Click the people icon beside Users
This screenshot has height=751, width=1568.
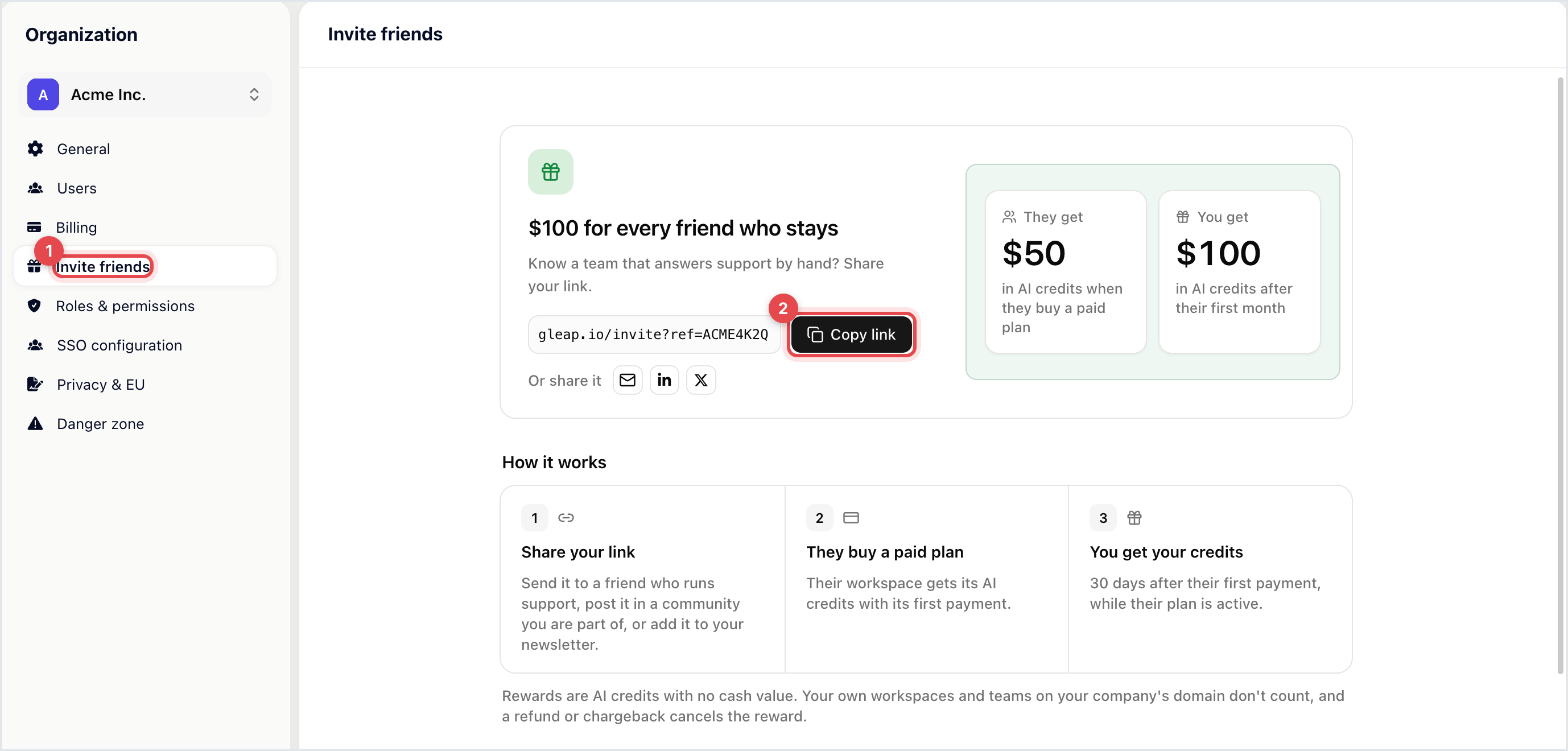click(36, 188)
